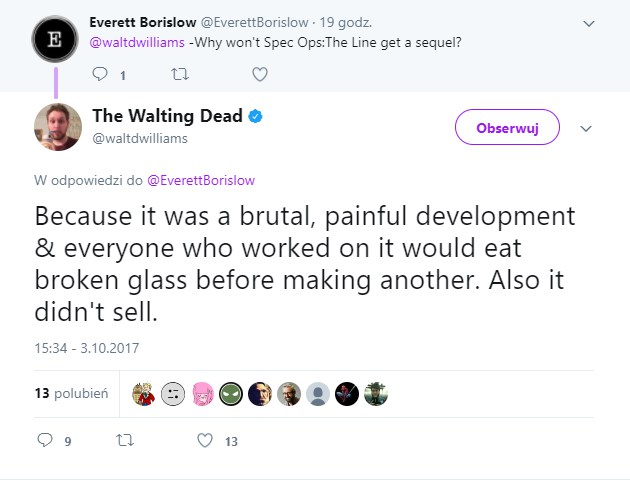Click the verified badge next to name
Screen dimensions: 630x483
click(x=256, y=116)
